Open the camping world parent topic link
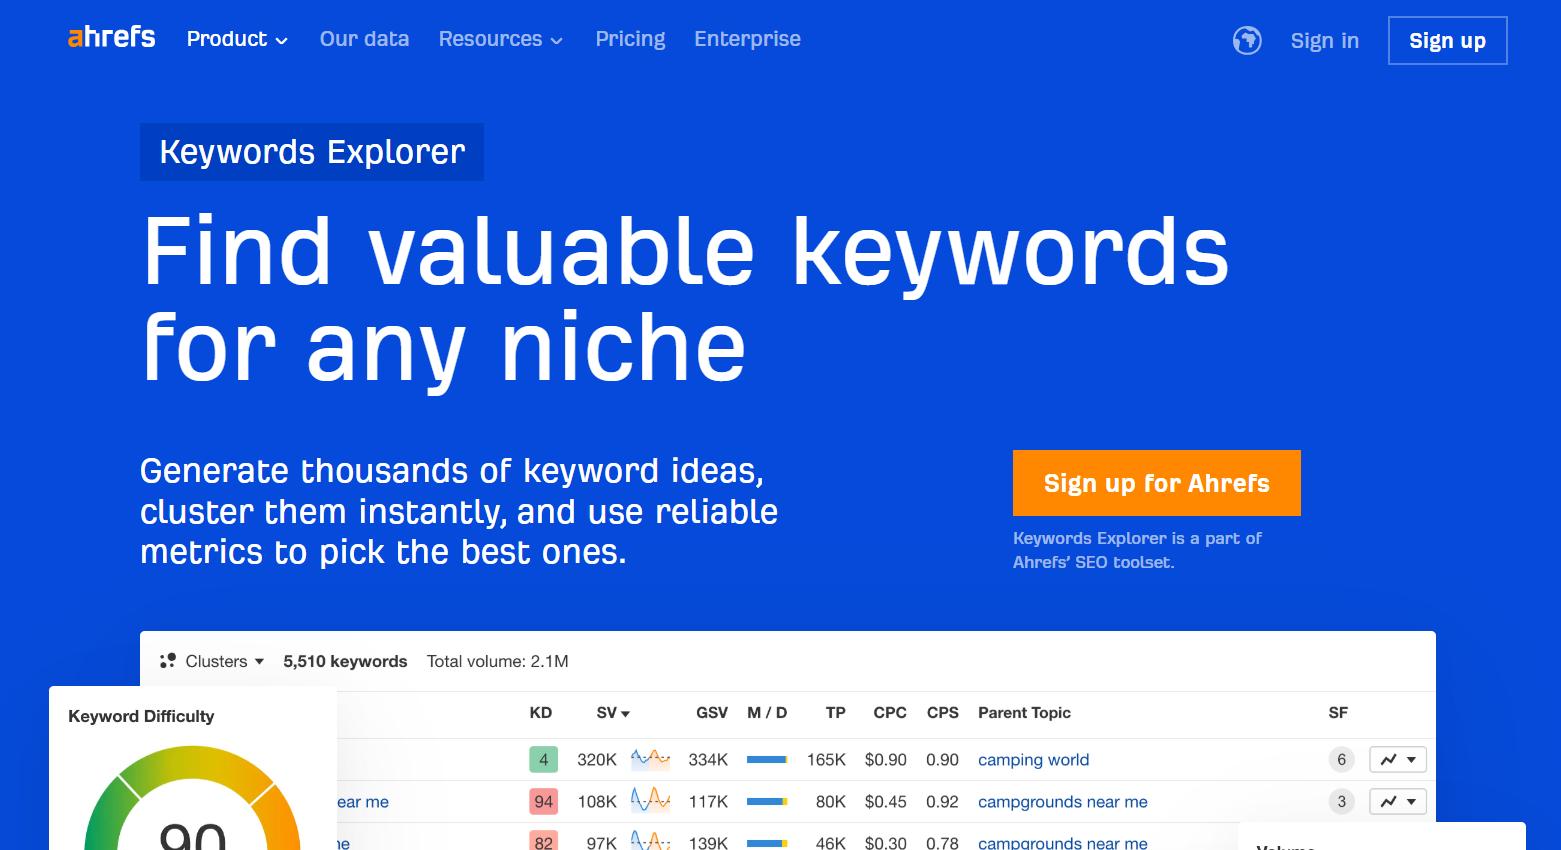Image resolution: width=1561 pixels, height=850 pixels. click(1033, 760)
